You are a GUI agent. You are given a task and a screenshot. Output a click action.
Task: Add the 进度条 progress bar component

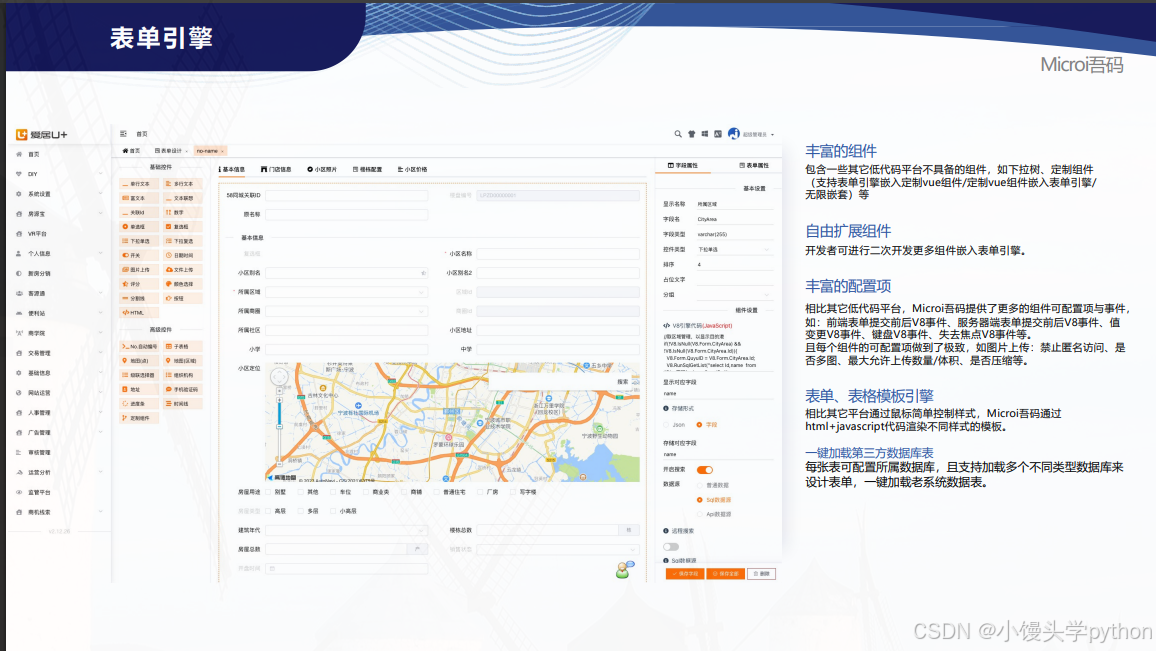click(139, 404)
